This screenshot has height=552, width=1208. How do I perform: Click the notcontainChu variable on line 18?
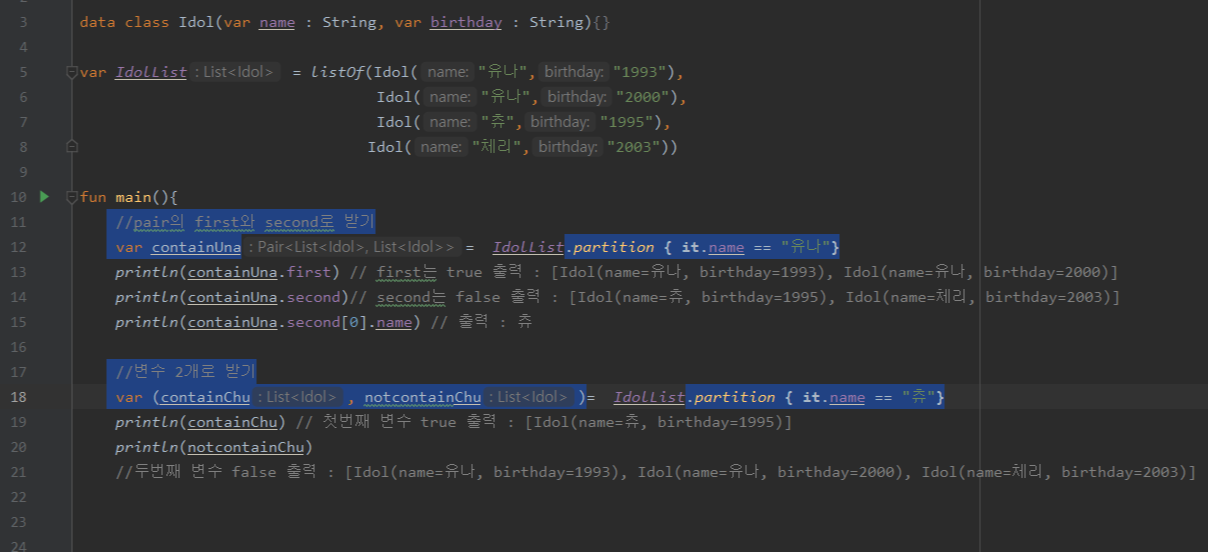click(x=423, y=397)
